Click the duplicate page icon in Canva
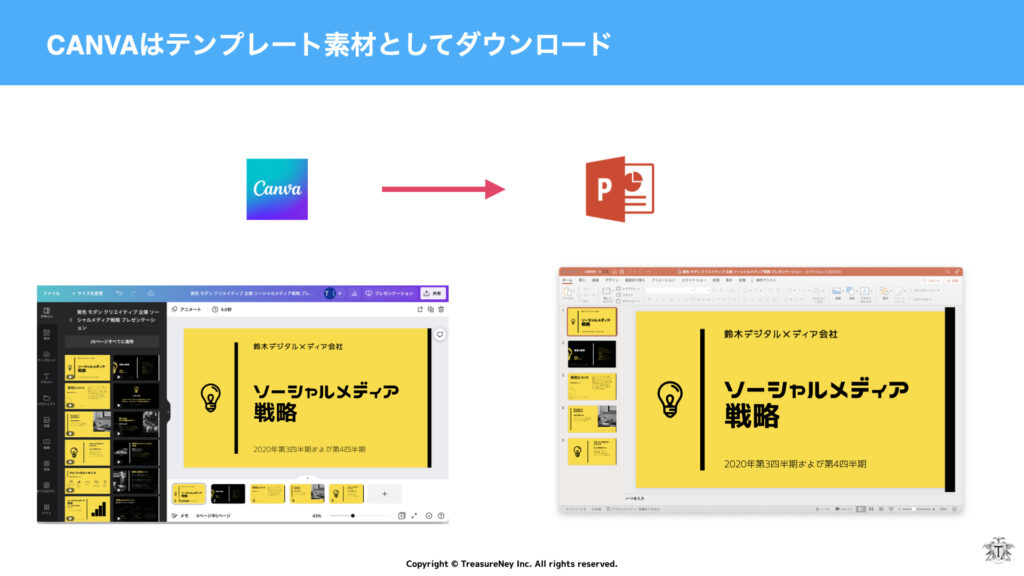The height and width of the screenshot is (576, 1024). point(430,310)
